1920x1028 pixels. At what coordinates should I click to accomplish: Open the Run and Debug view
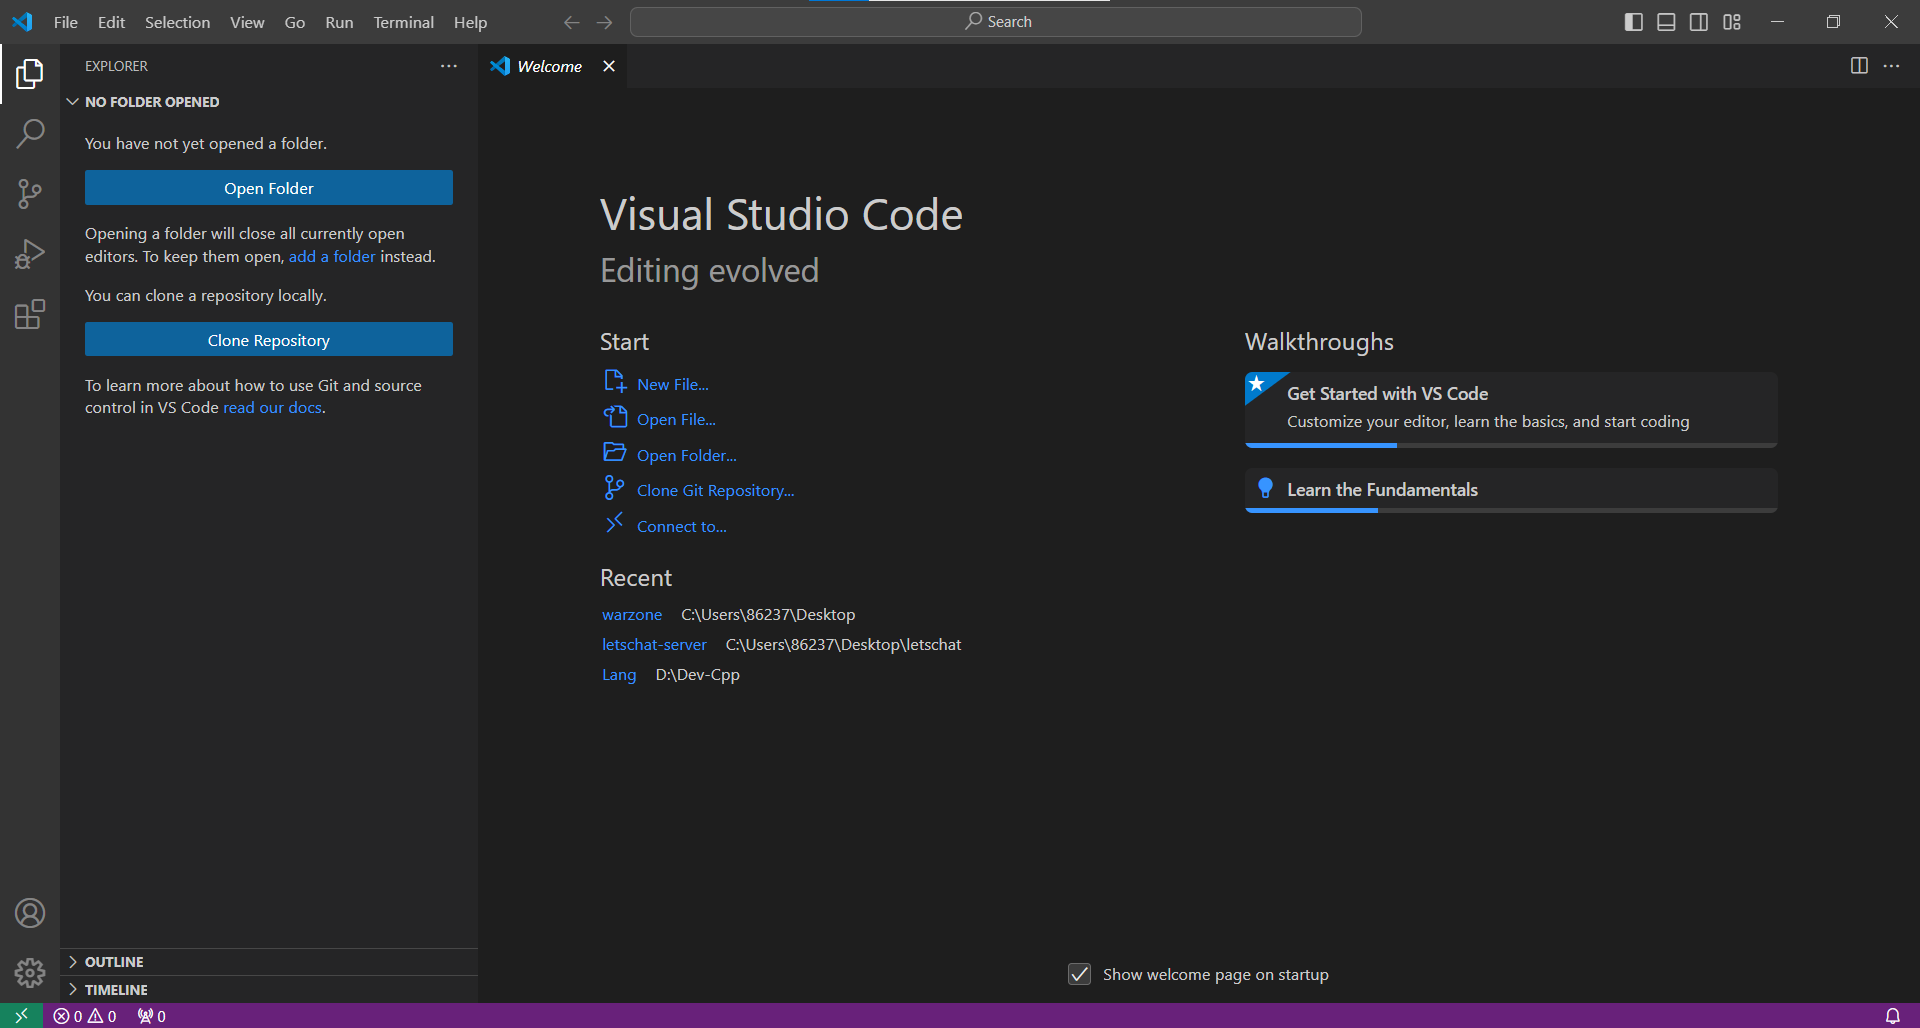click(x=30, y=254)
